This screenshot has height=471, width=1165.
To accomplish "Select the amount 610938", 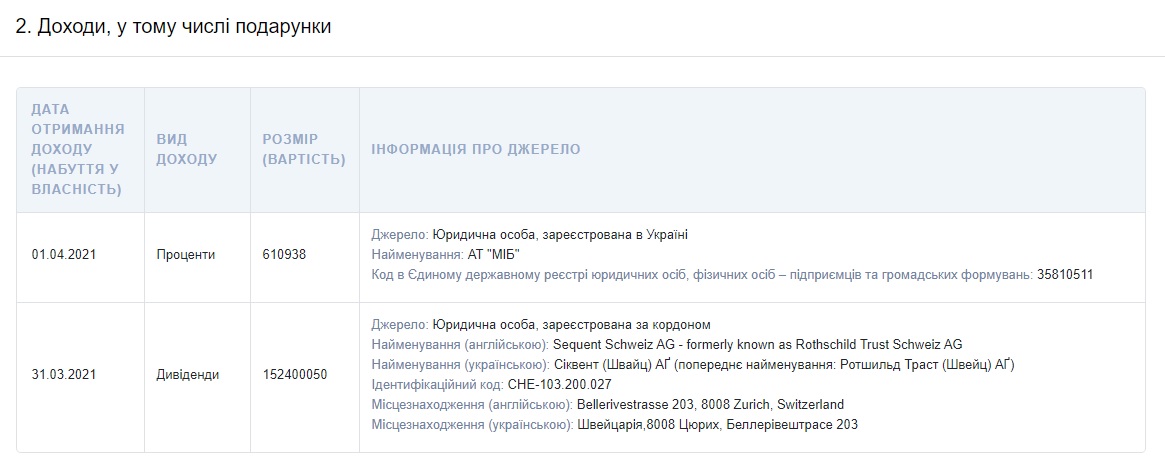I will [284, 254].
